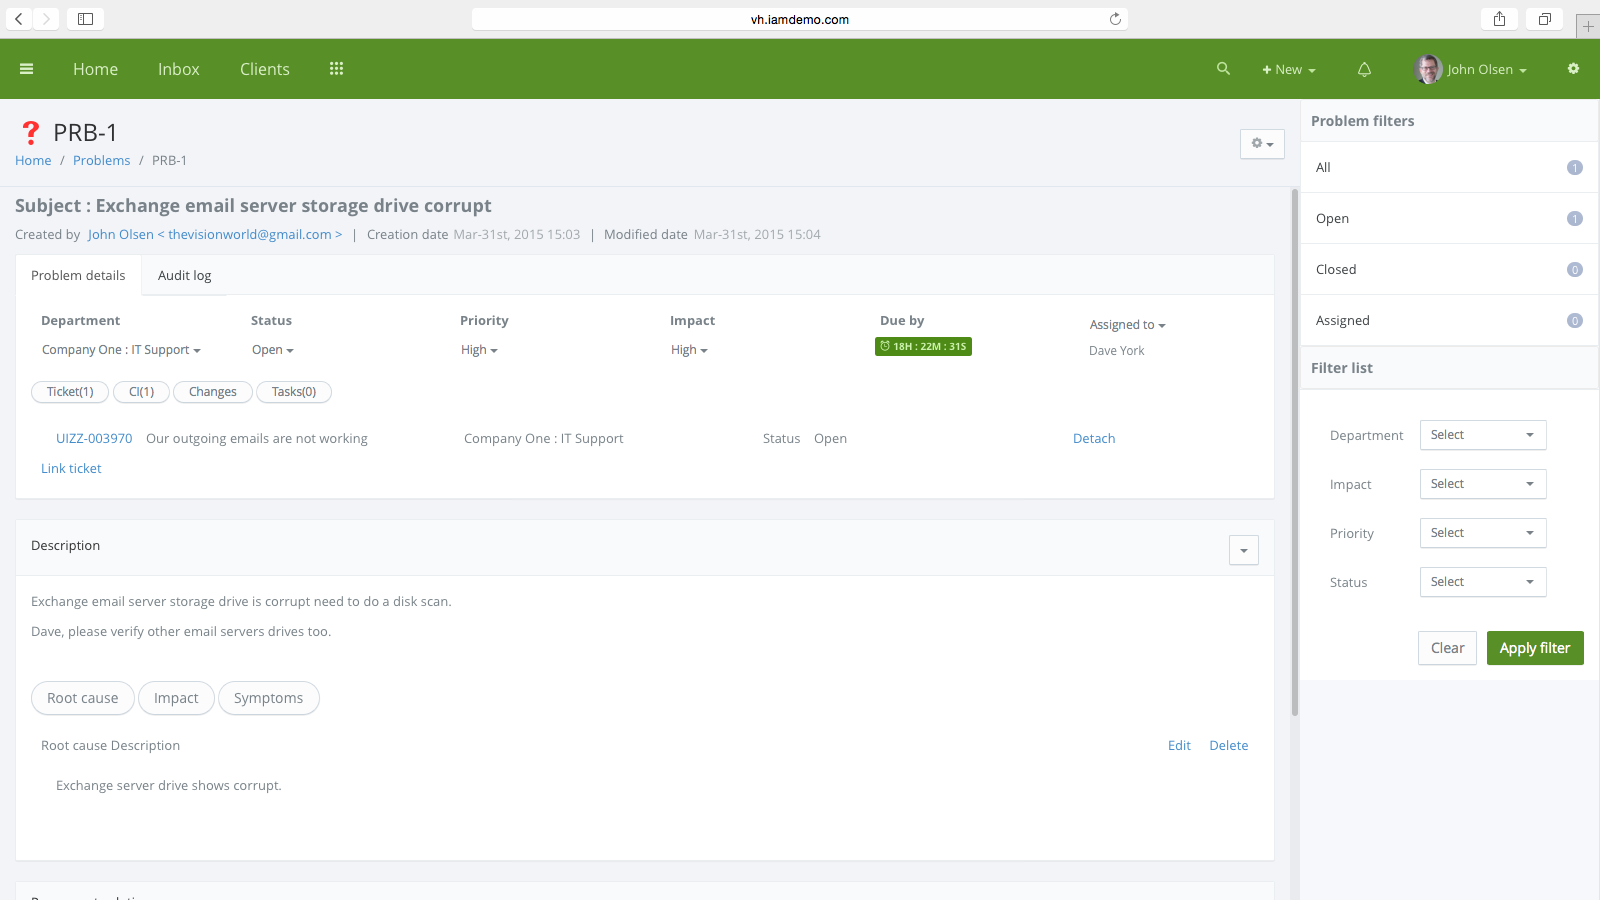1600x900 pixels.
Task: Collapse the Description panel arrow
Action: [x=1244, y=550]
